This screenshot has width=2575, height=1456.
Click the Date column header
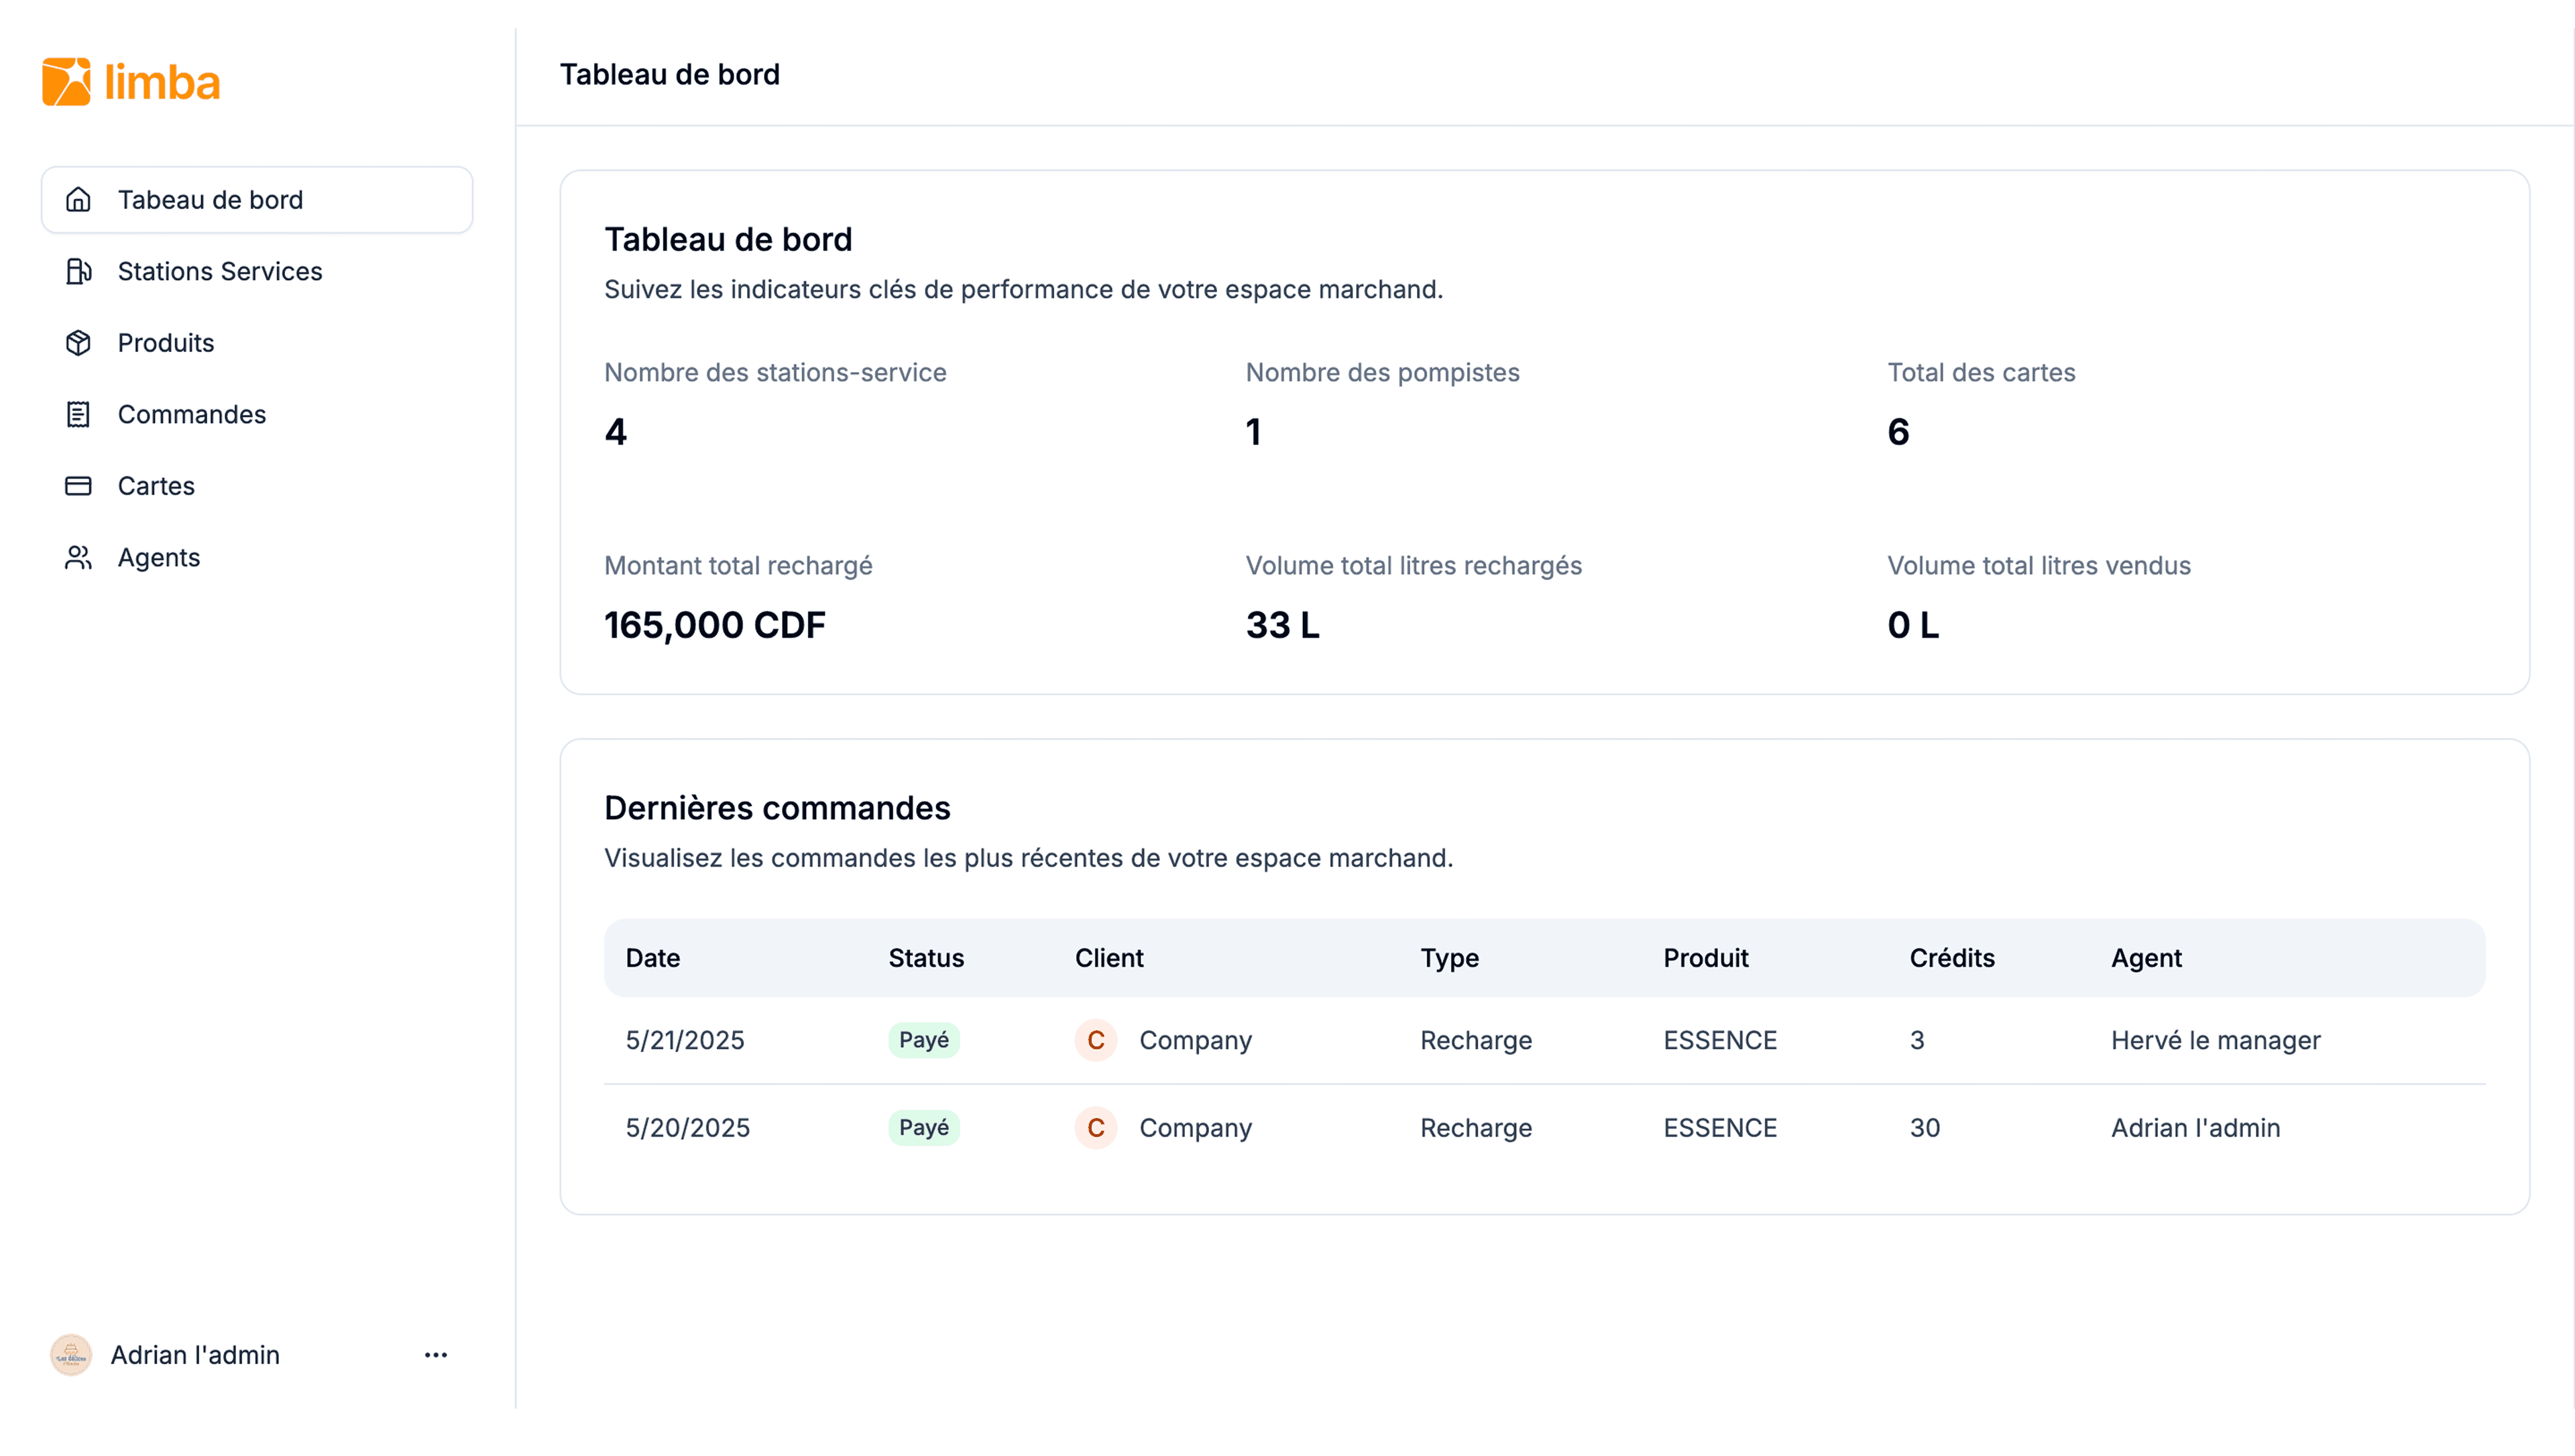[x=653, y=957]
